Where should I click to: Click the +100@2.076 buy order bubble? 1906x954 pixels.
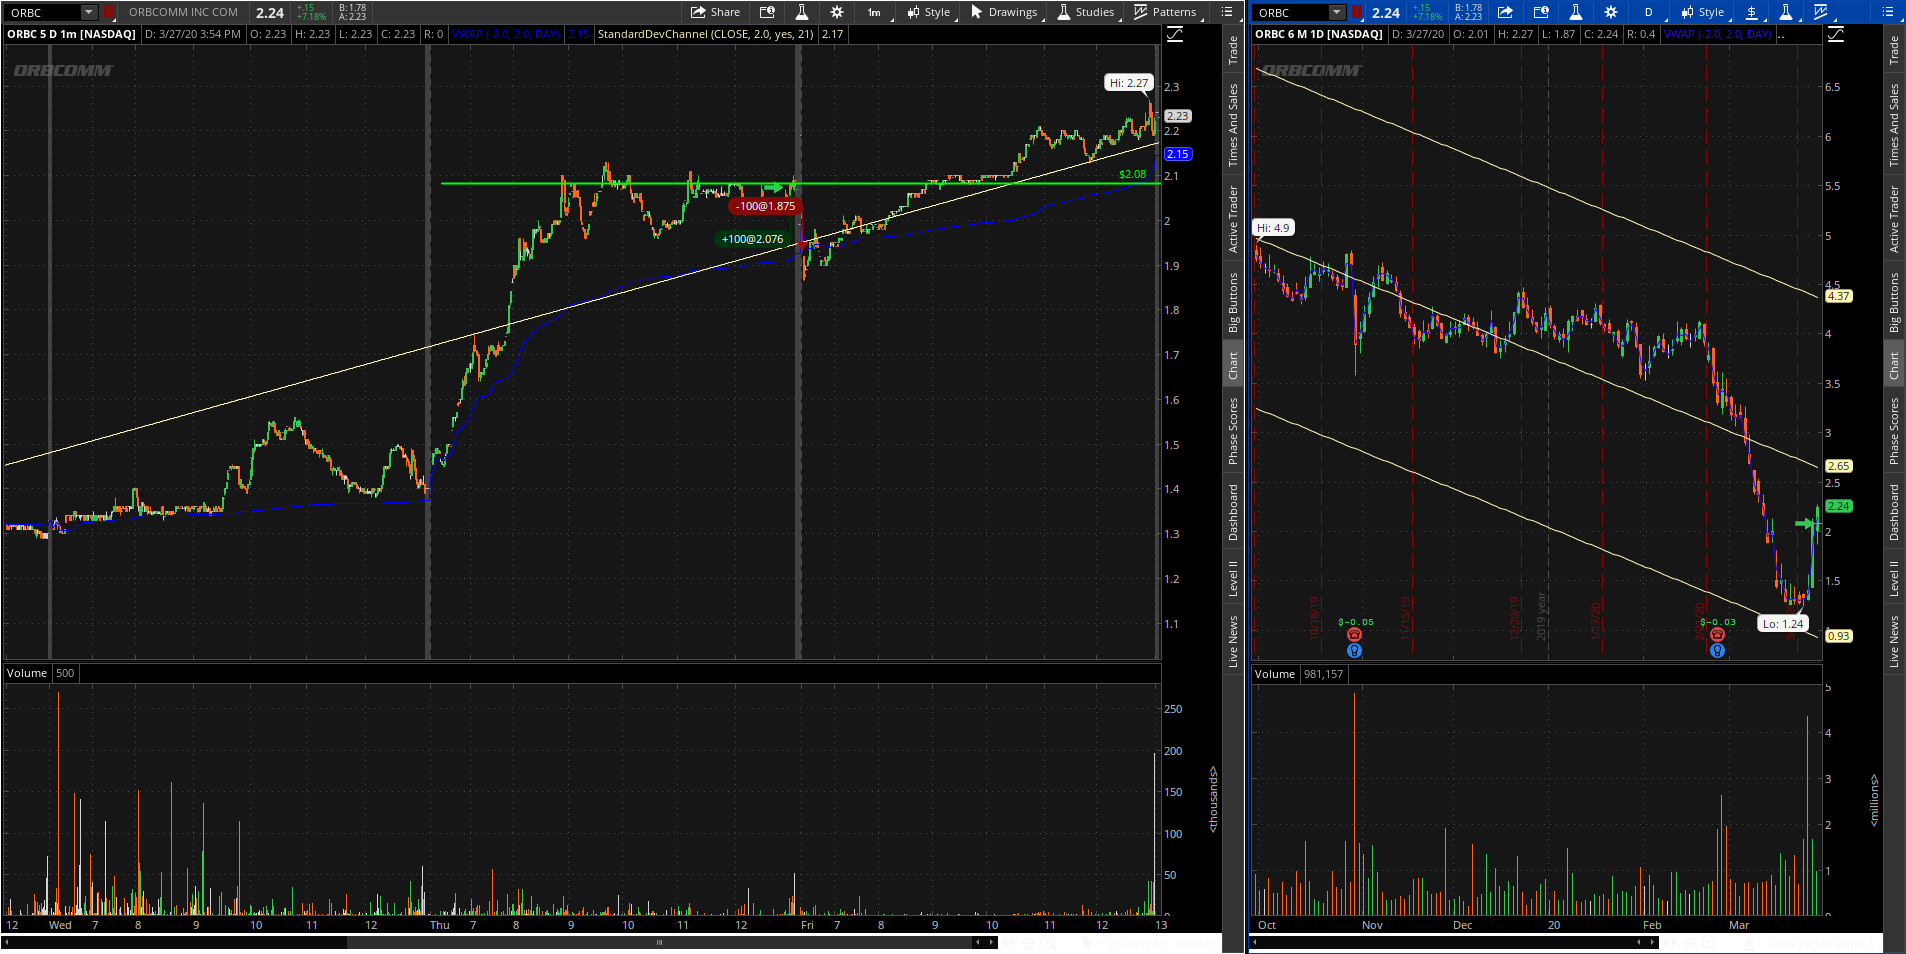point(753,239)
